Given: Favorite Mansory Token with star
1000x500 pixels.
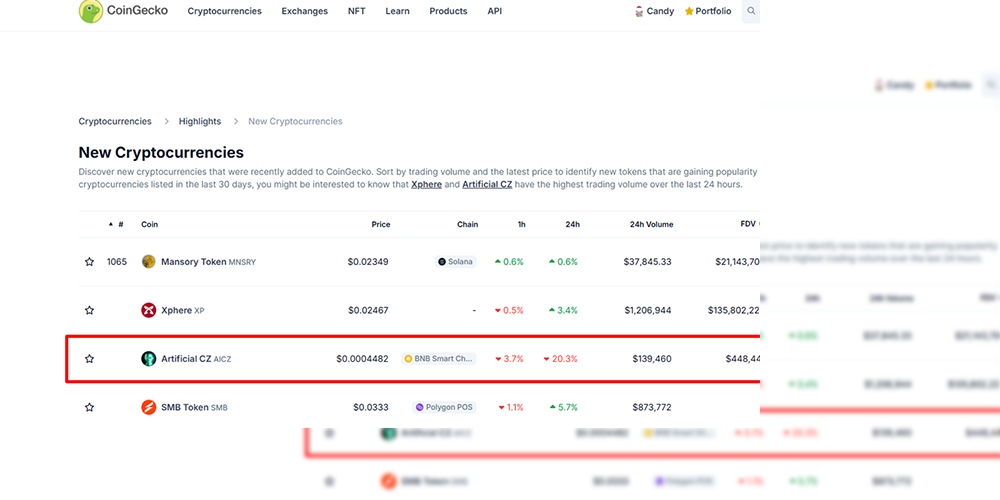Looking at the screenshot, I should pyautogui.click(x=89, y=262).
